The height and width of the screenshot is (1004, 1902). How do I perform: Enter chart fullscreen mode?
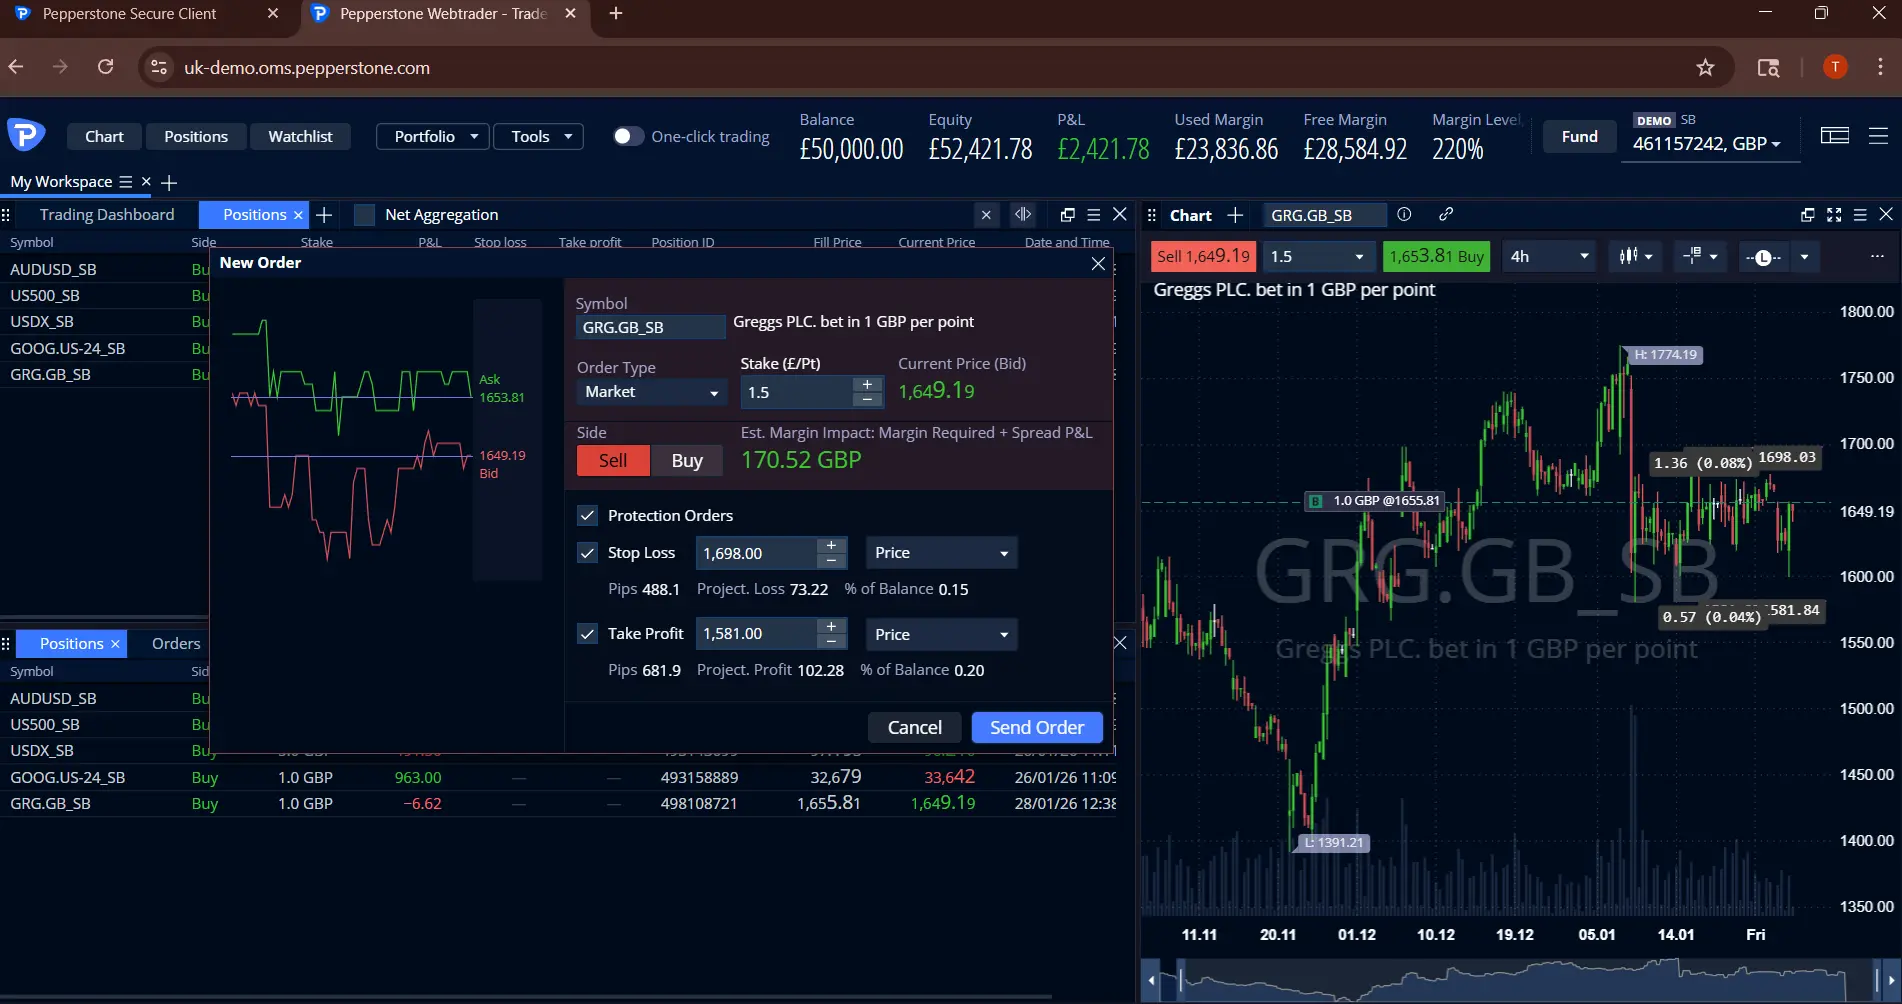pyautogui.click(x=1834, y=215)
